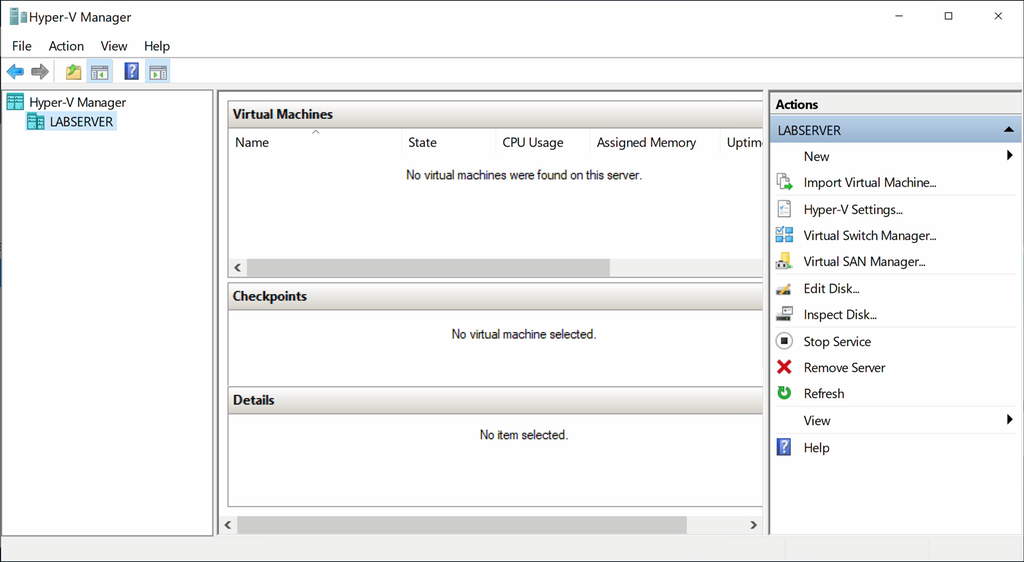Click the Help icon in Actions pane
The image size is (1024, 562).
(x=784, y=447)
